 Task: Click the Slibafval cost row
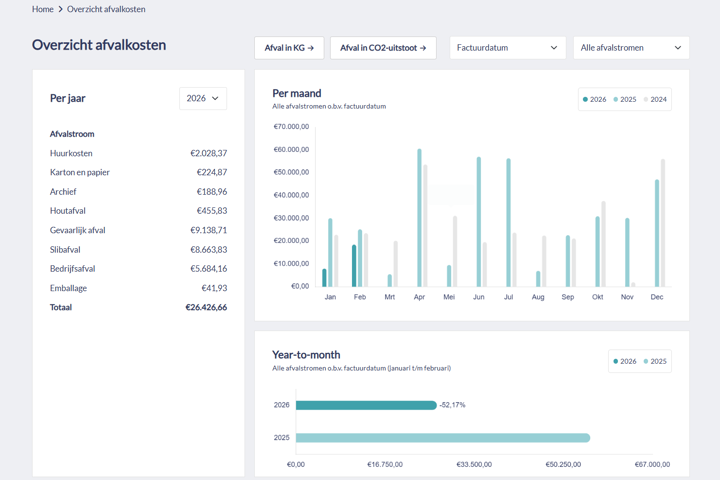(138, 249)
